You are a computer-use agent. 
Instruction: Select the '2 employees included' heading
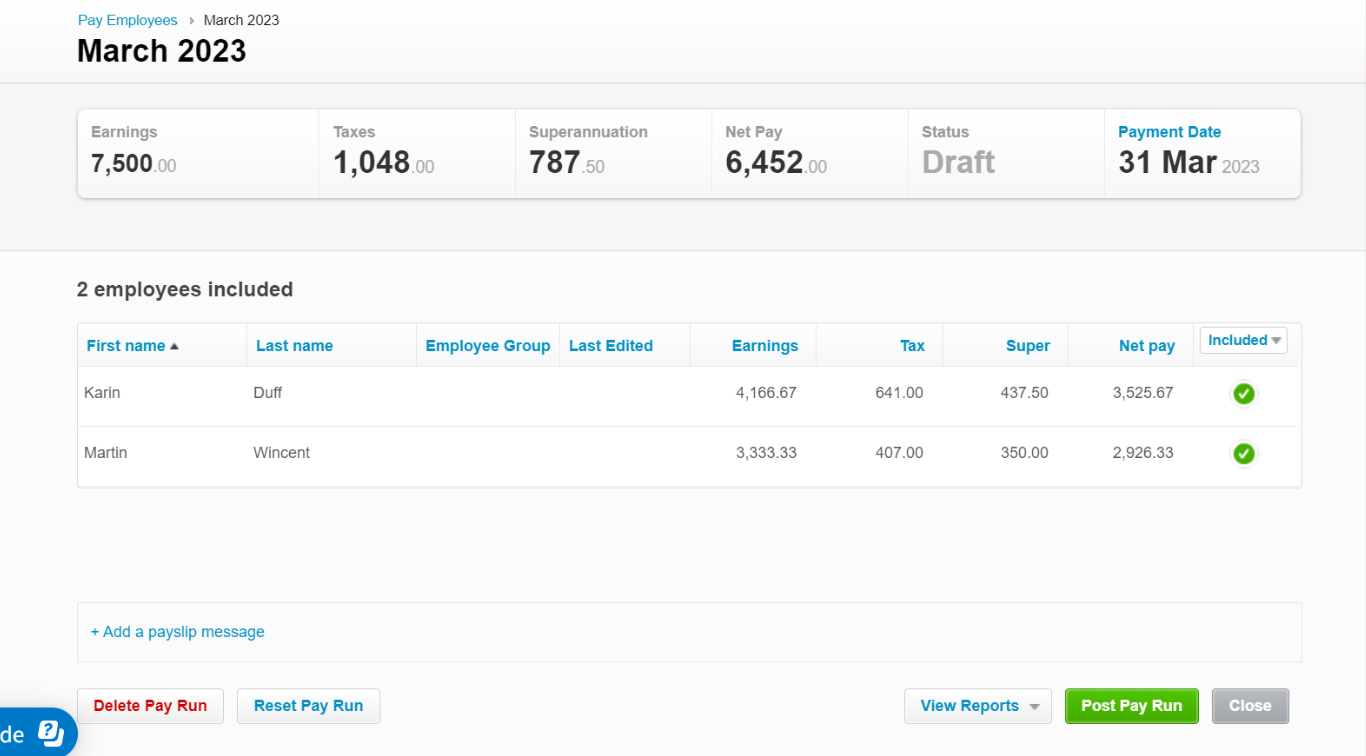185,290
